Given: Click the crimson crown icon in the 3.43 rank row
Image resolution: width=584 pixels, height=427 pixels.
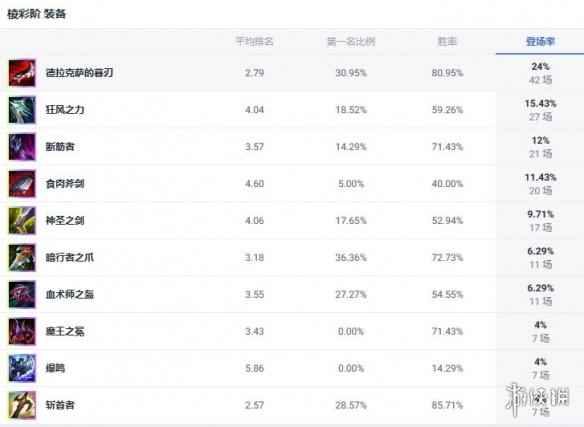Looking at the screenshot, I should tap(22, 331).
